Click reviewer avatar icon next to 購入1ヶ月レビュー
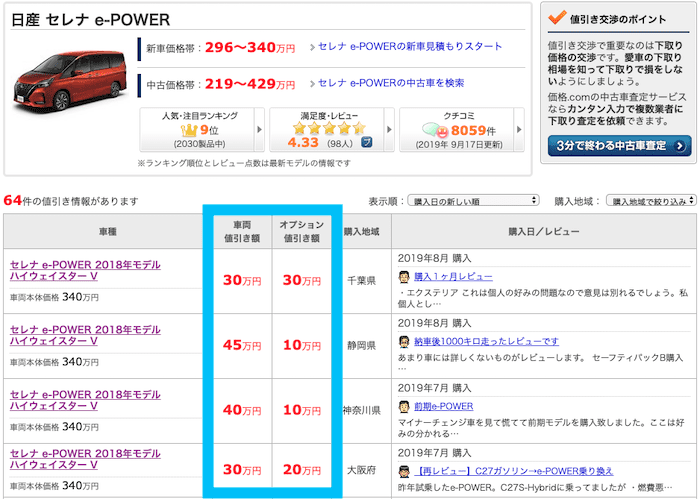Screen dimensions: 700x499 (404, 277)
